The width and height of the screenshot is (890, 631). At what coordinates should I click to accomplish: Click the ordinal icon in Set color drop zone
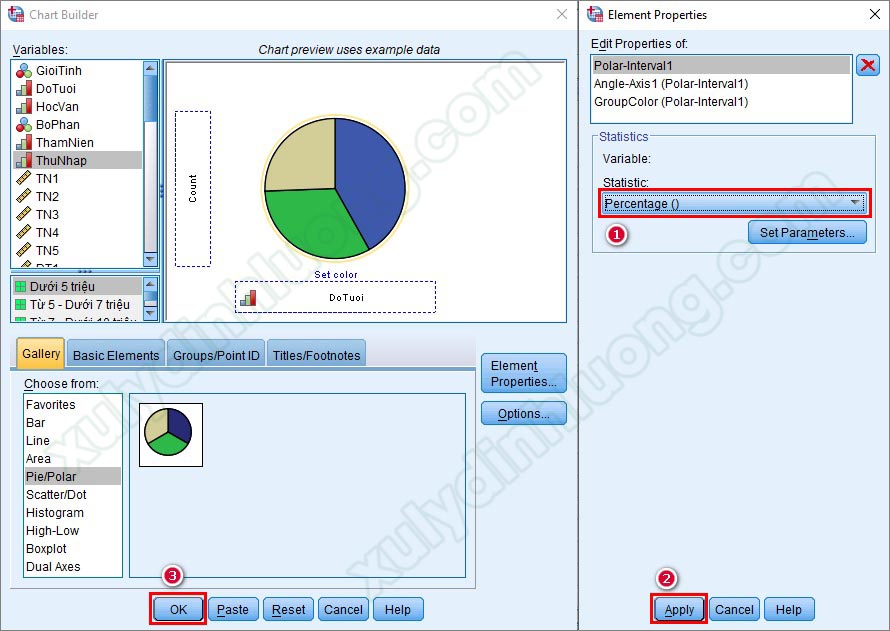(248, 297)
